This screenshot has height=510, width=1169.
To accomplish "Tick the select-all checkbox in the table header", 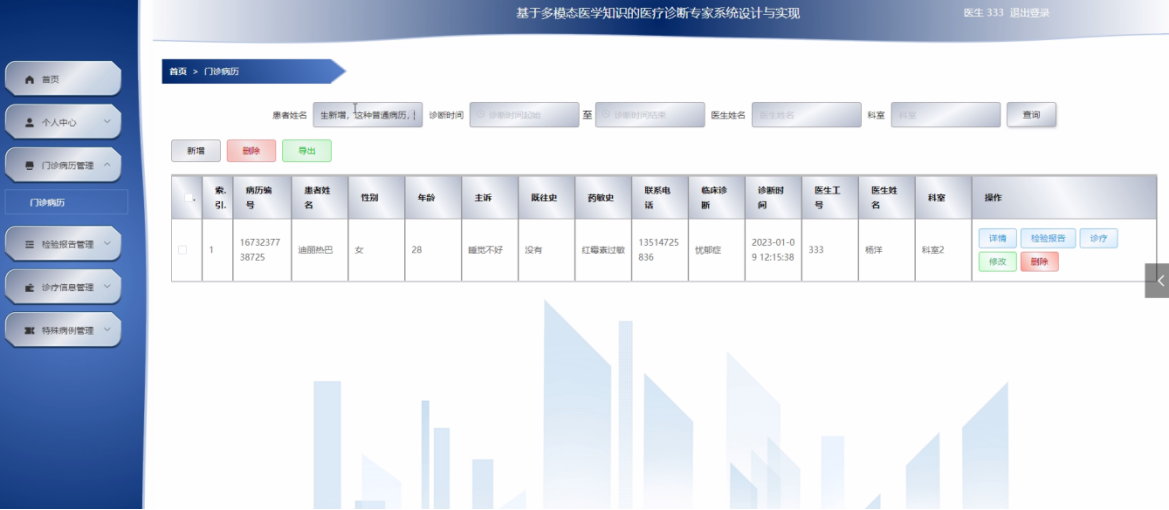I will pyautogui.click(x=188, y=197).
